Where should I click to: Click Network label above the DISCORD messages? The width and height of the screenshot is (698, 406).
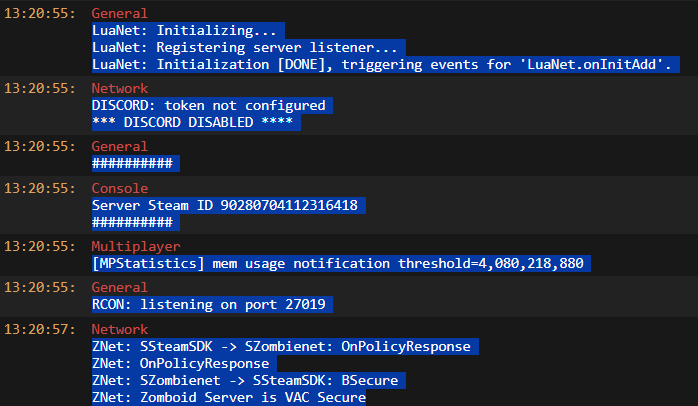[x=119, y=88]
